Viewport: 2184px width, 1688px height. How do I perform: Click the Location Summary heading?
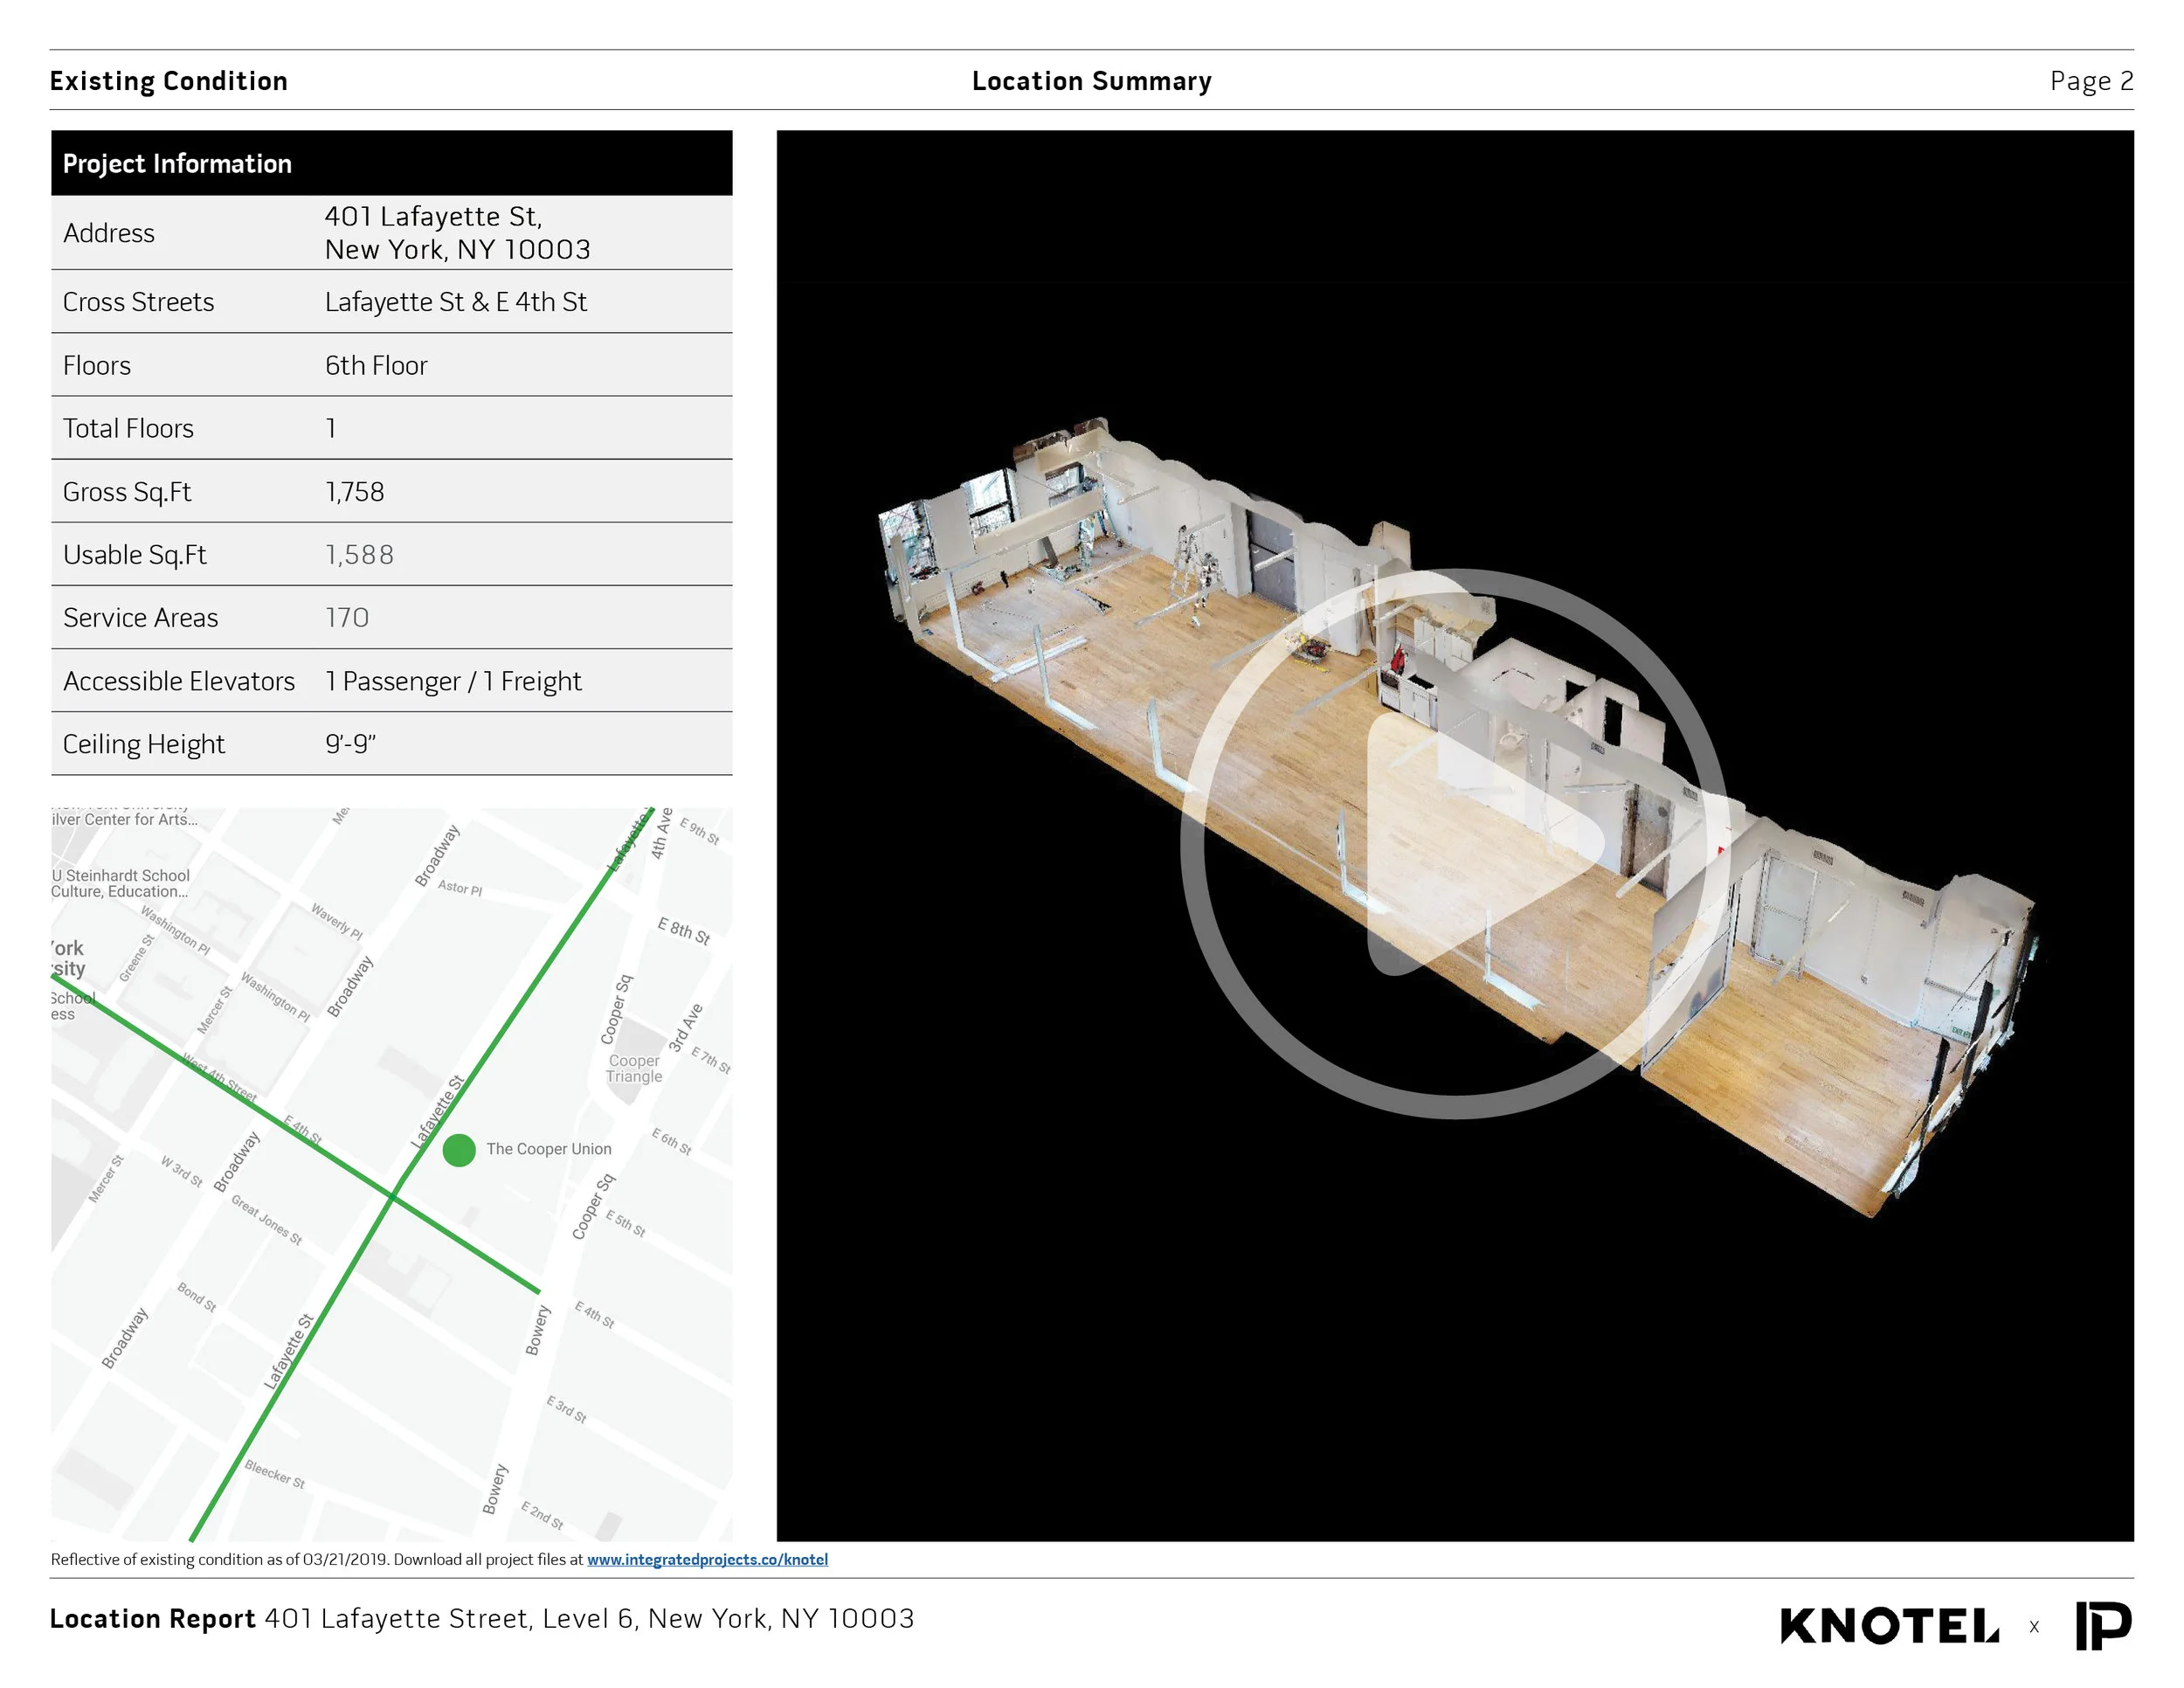1091,81
